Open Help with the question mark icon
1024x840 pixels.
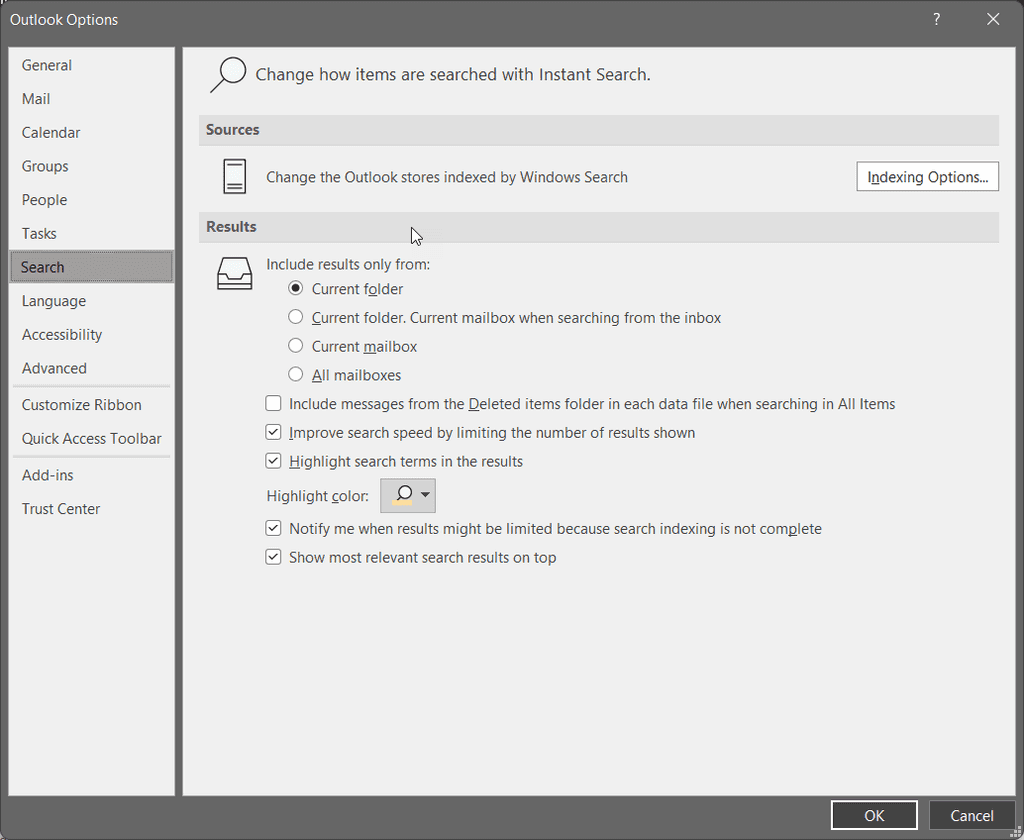(936, 19)
